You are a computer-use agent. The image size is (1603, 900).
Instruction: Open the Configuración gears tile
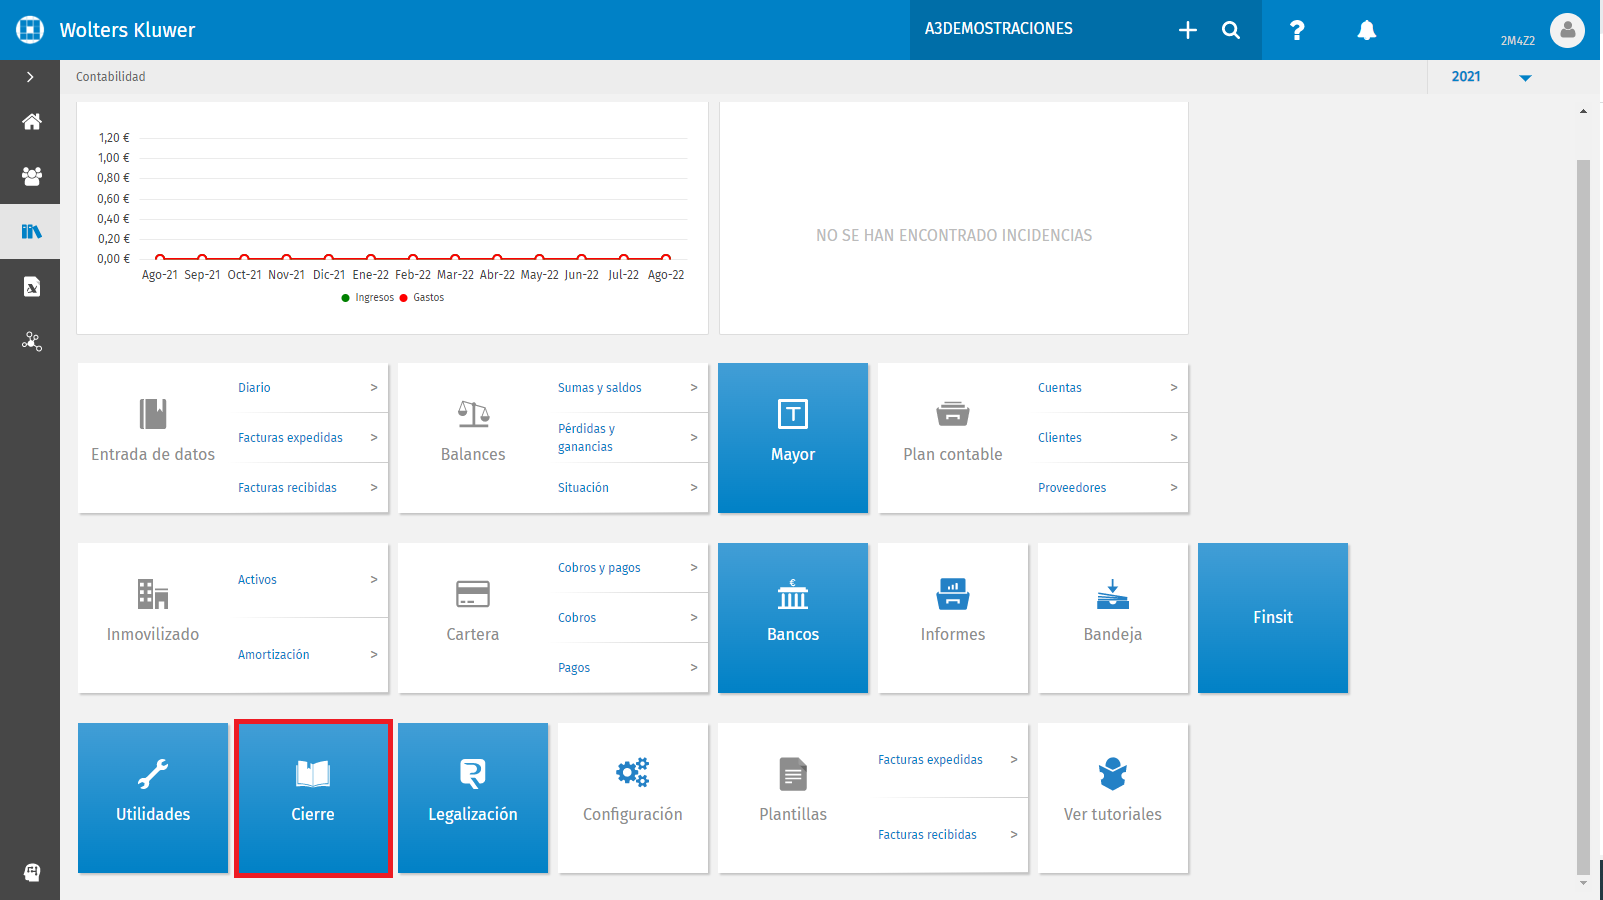pos(633,798)
